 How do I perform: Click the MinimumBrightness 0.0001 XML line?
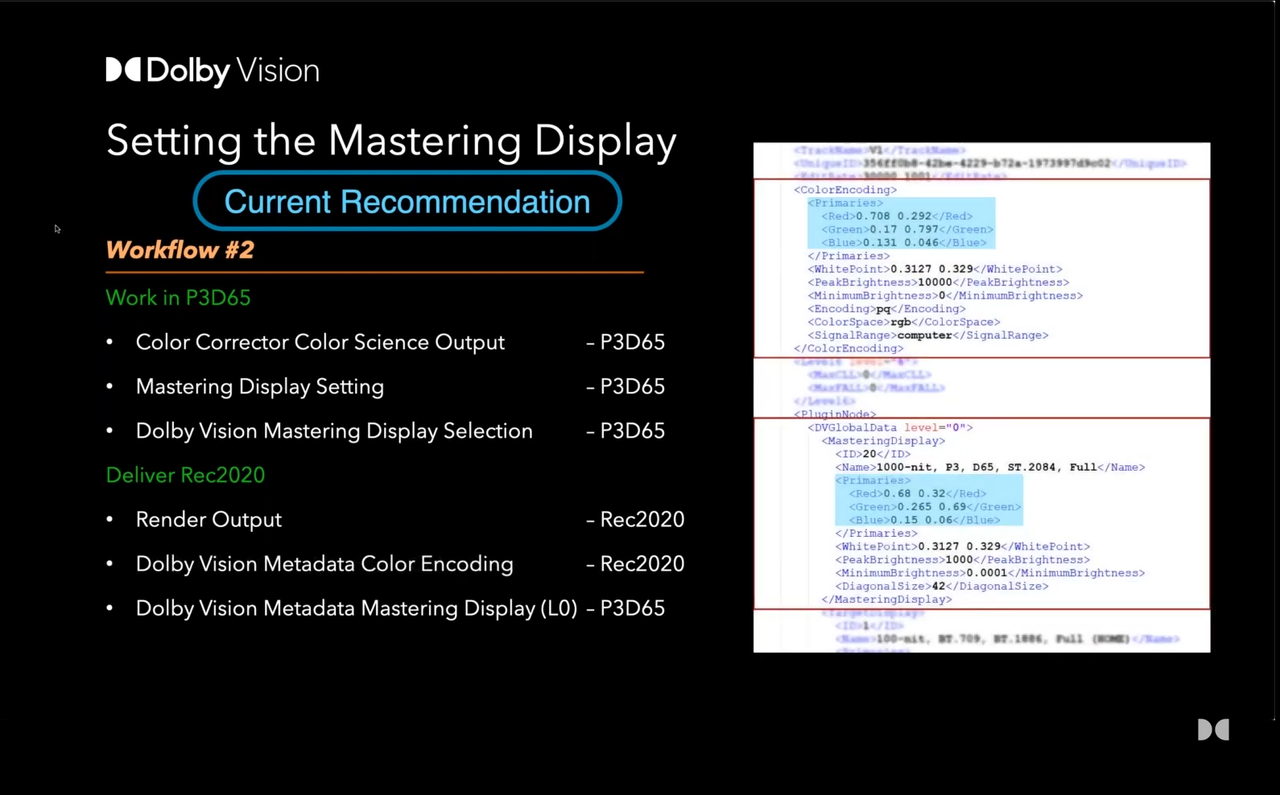tap(990, 573)
